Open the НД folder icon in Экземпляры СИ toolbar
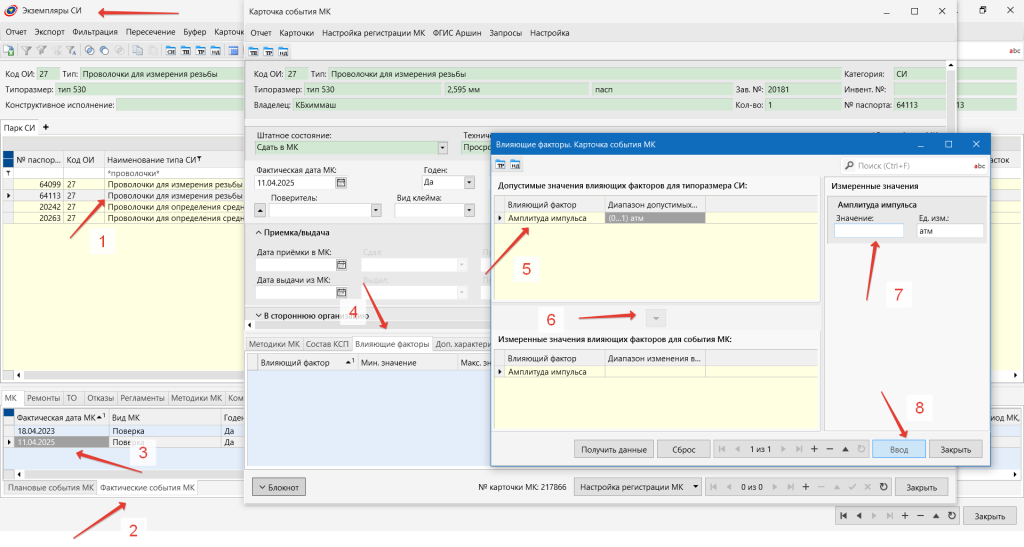This screenshot has height=547, width=1024. [216, 50]
